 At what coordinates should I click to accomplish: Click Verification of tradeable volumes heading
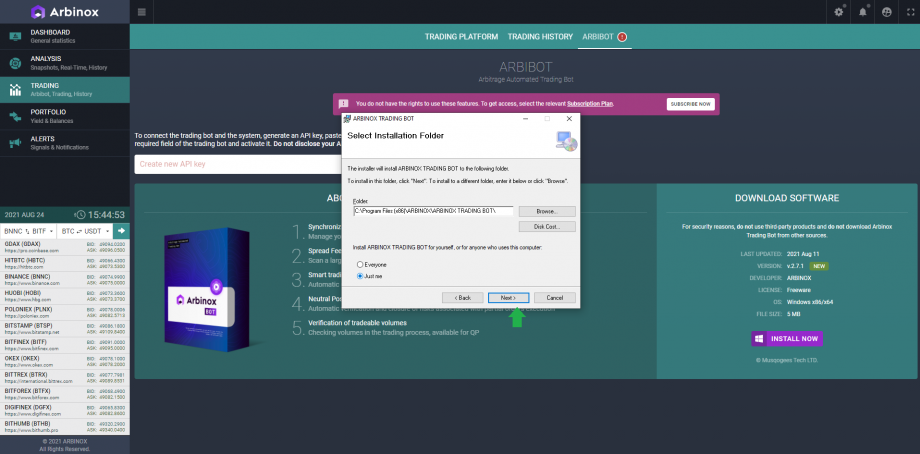[357, 323]
